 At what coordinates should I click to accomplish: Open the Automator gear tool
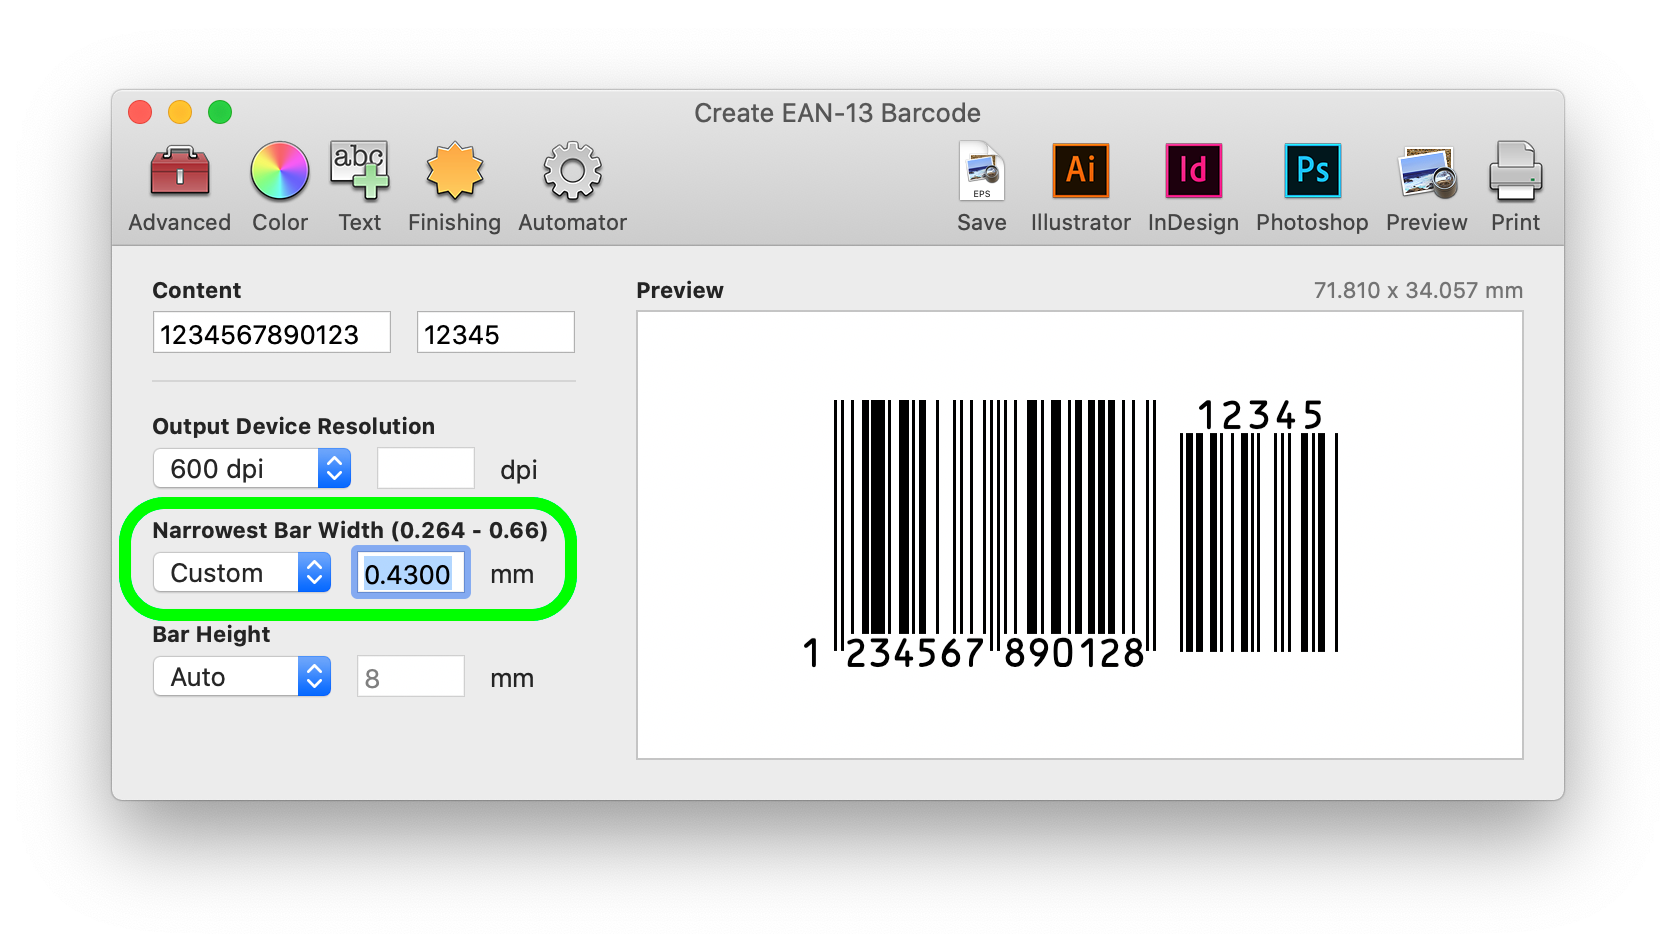pos(572,187)
